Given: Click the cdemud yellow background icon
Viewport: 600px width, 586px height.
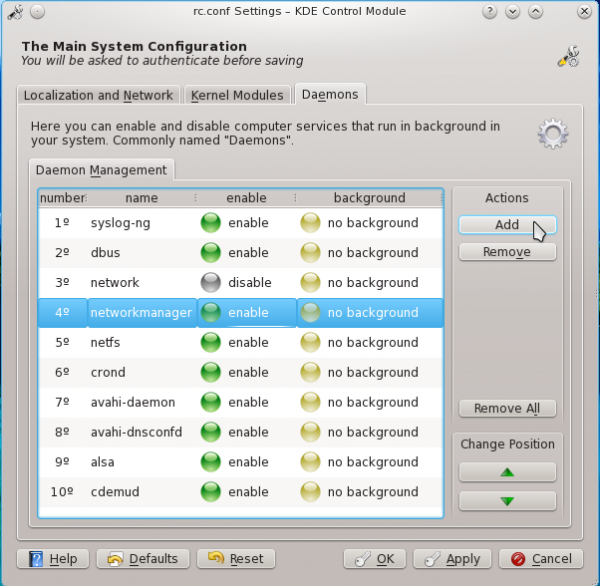Looking at the screenshot, I should [x=310, y=491].
